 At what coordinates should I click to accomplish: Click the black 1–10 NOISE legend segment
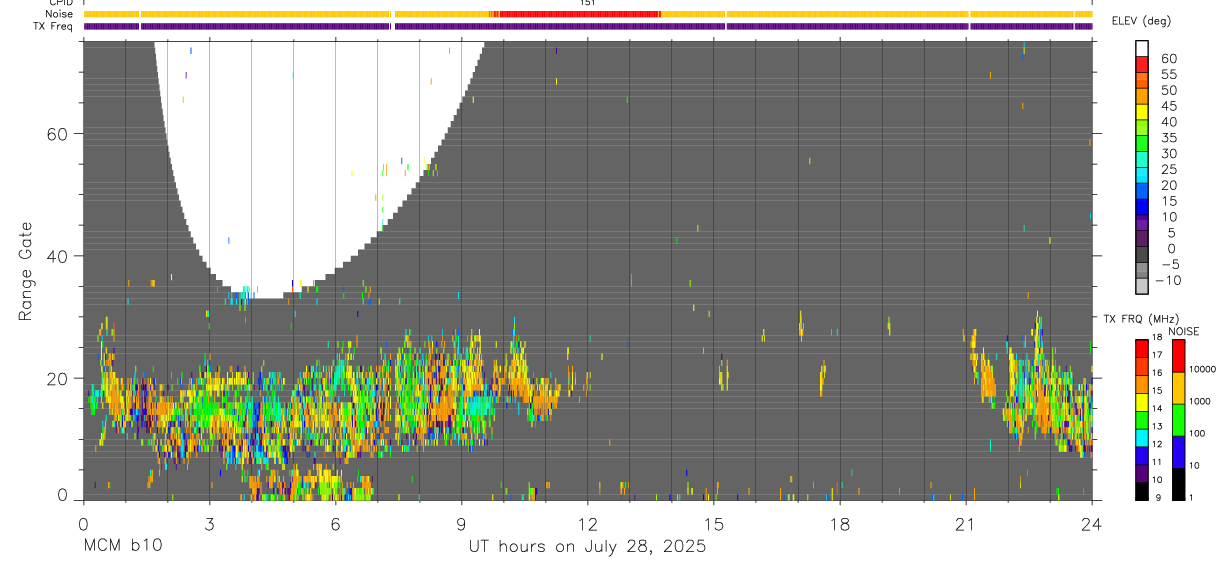pos(1178,484)
